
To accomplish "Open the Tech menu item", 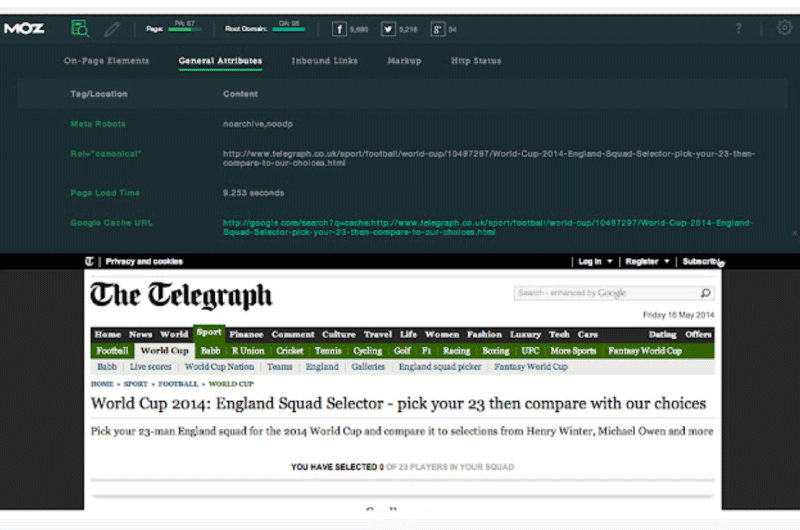I will [559, 335].
